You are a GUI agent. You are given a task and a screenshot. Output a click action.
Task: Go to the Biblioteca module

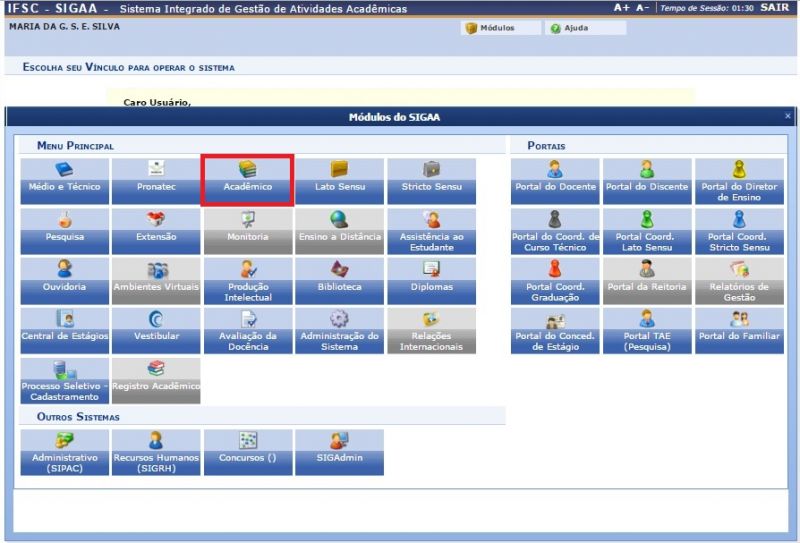(x=339, y=281)
